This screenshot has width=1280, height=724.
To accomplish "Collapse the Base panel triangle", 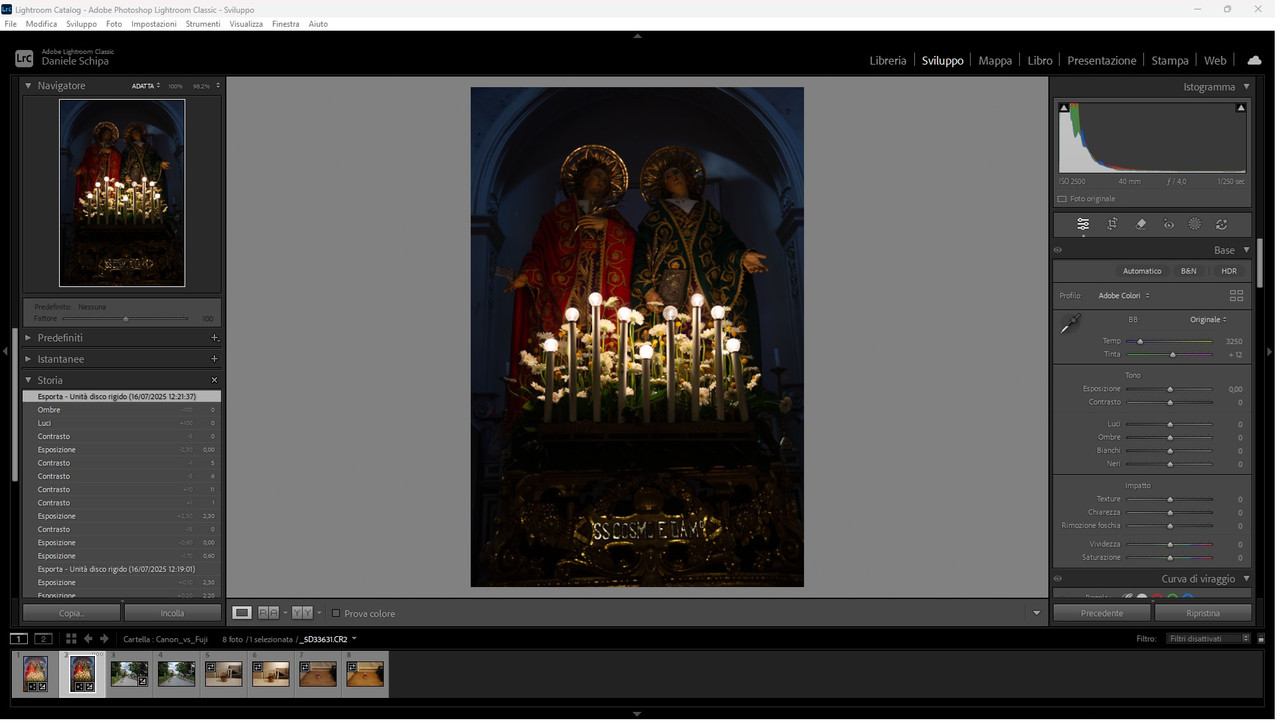I will pos(1246,250).
